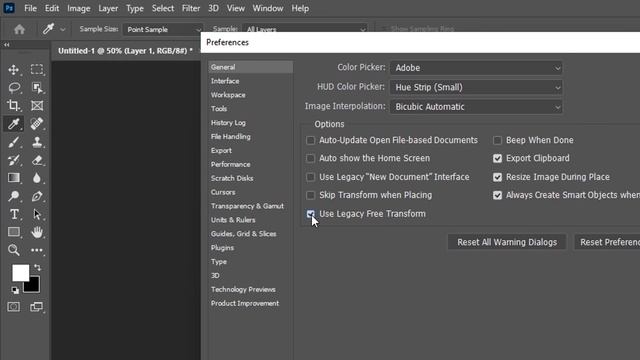Uncheck Always Create Smart Objects option
This screenshot has width=640, height=360.
[x=497, y=195]
